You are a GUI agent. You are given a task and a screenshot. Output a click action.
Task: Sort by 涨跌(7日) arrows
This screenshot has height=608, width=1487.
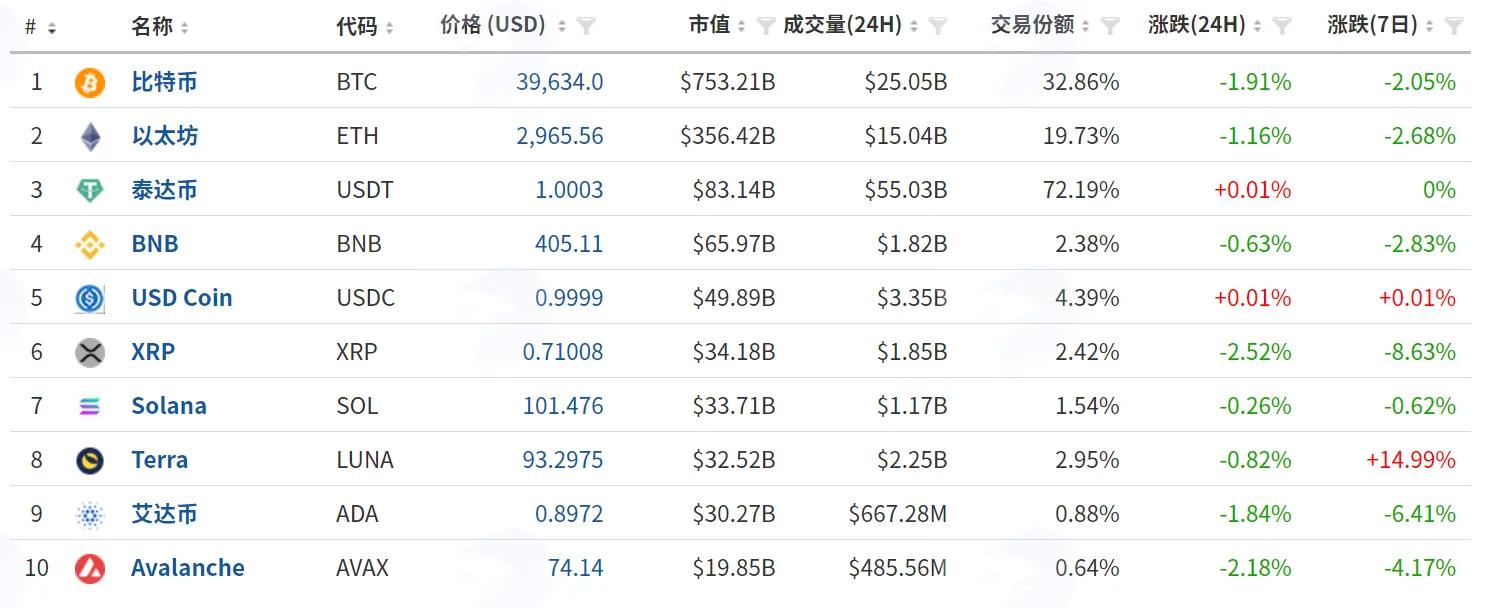tap(1430, 27)
